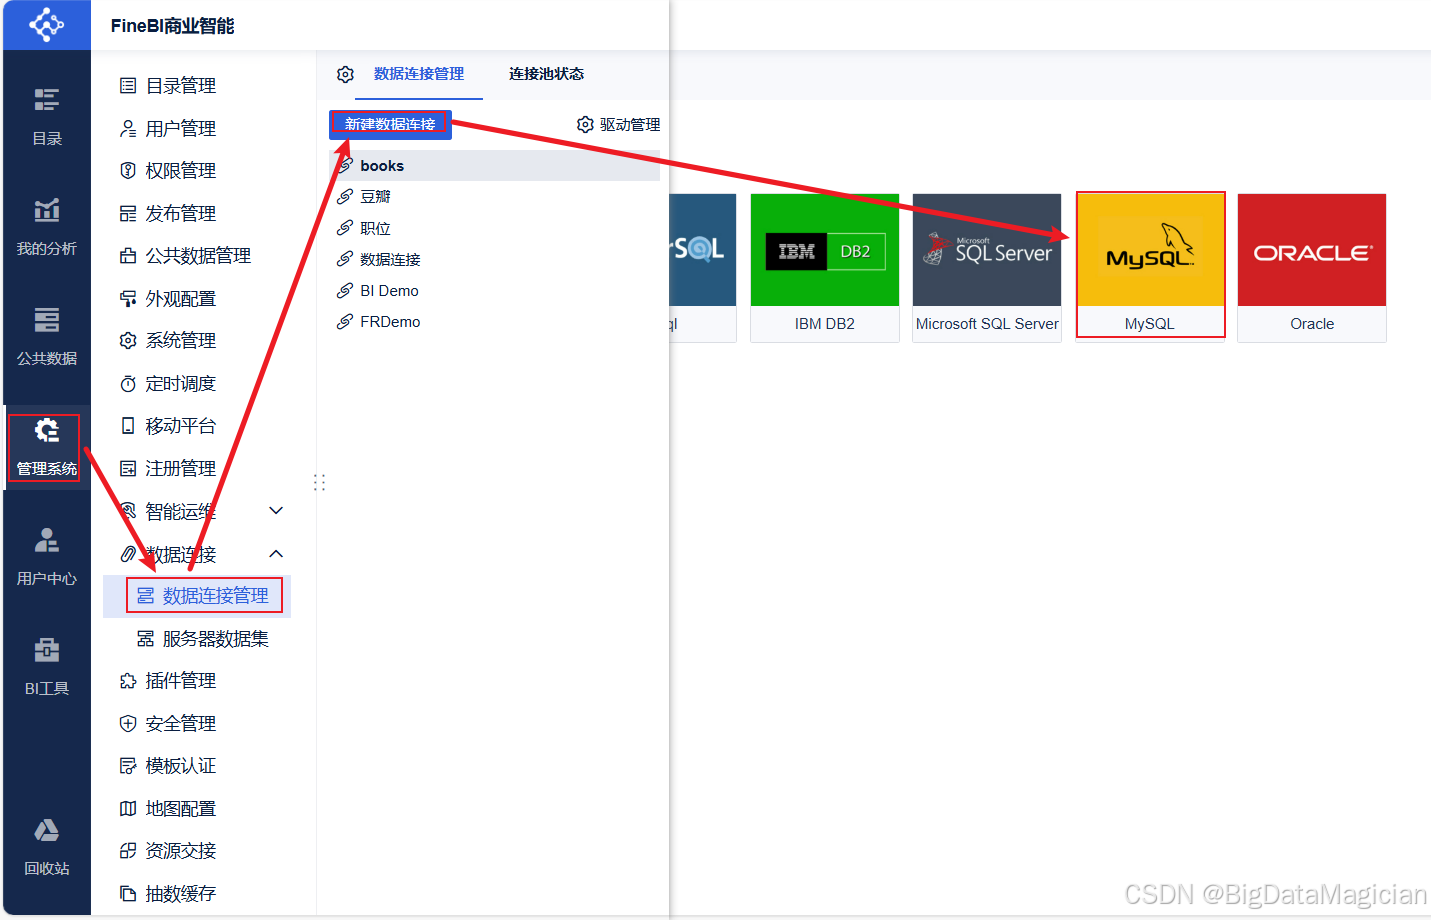Open the 管理系统 sidebar section
Screen dimensions: 1431x920
click(46, 447)
